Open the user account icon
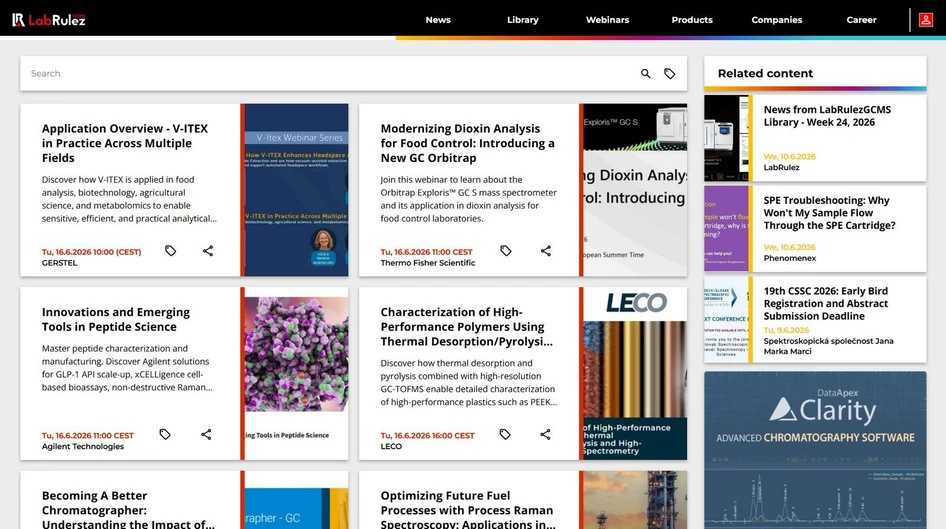 tap(925, 20)
